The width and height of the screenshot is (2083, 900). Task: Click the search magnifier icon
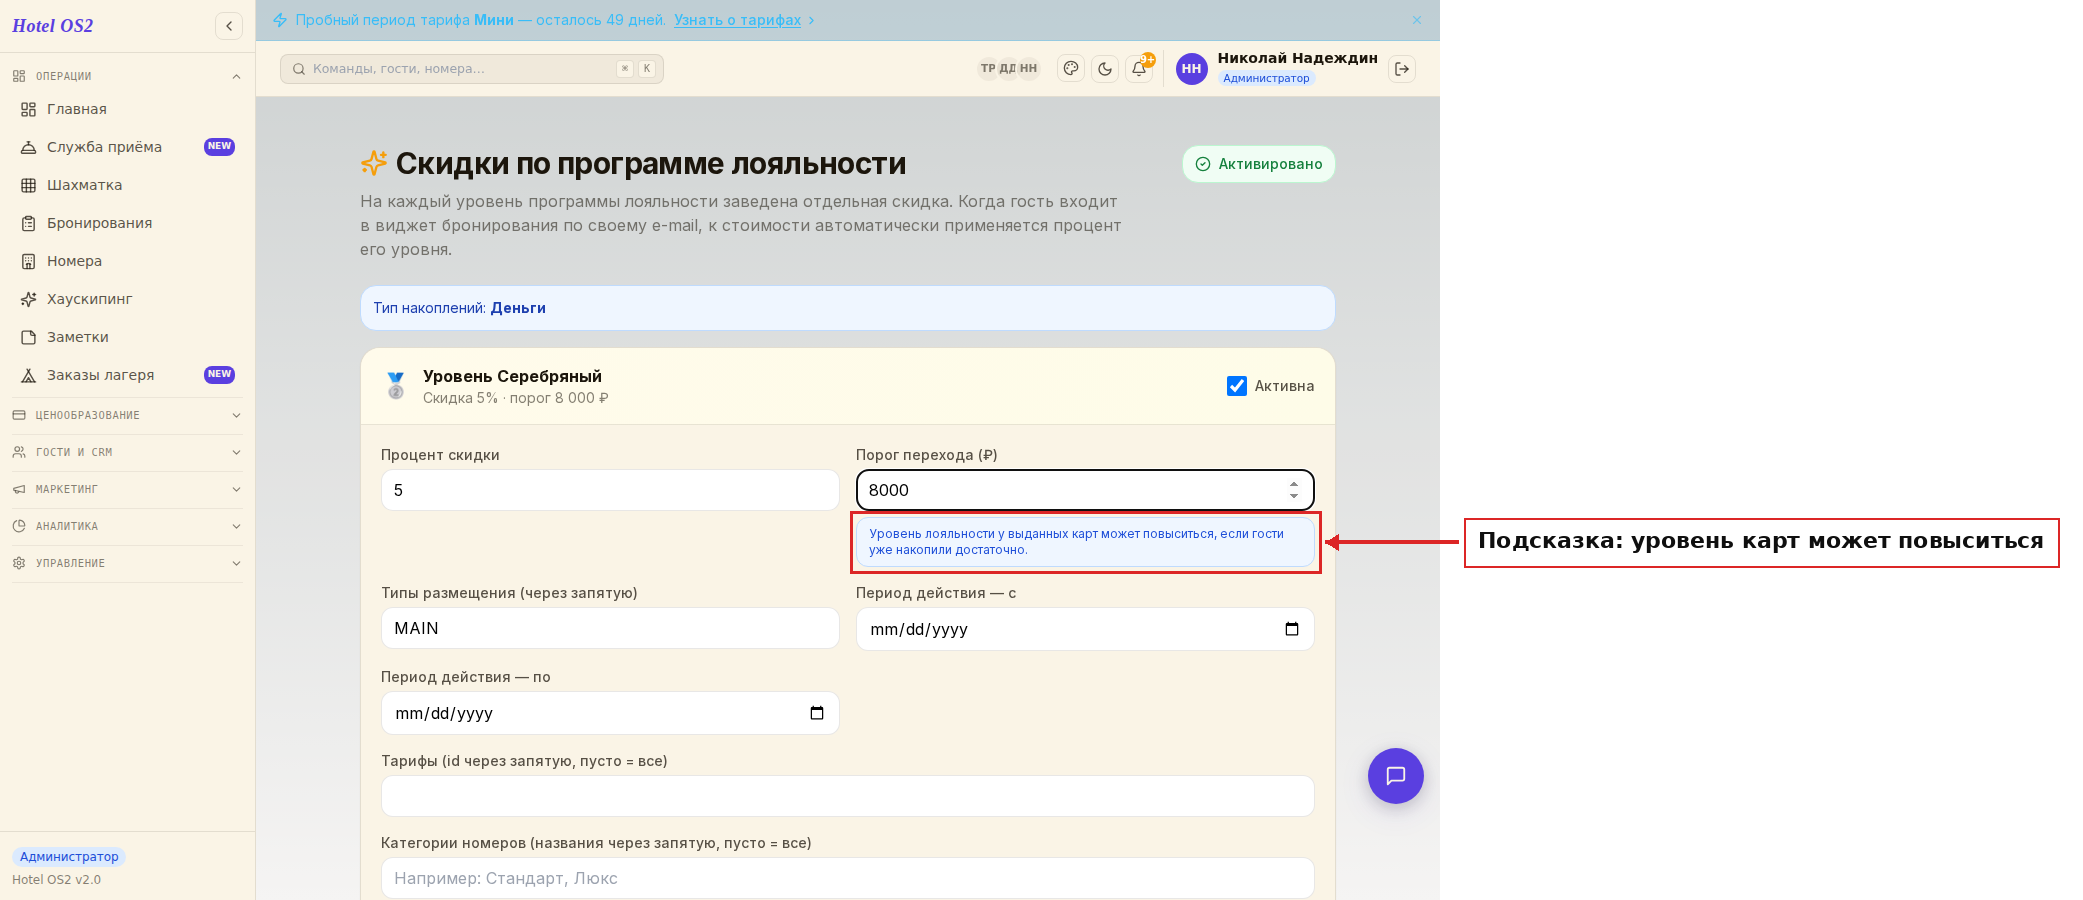[x=299, y=69]
